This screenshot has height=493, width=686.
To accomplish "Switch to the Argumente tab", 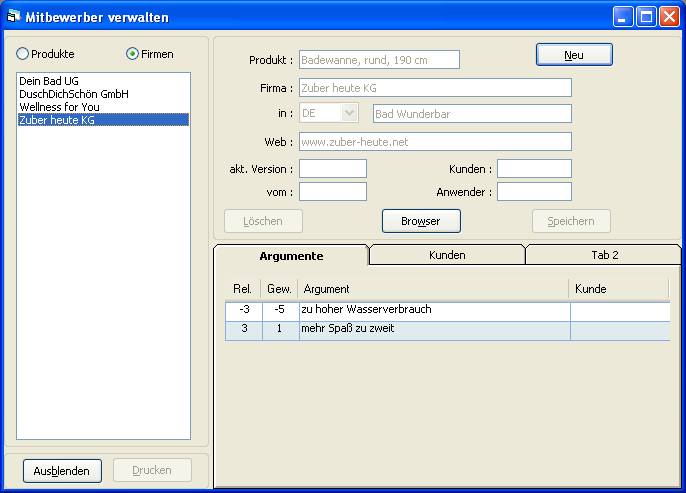I will tap(291, 256).
